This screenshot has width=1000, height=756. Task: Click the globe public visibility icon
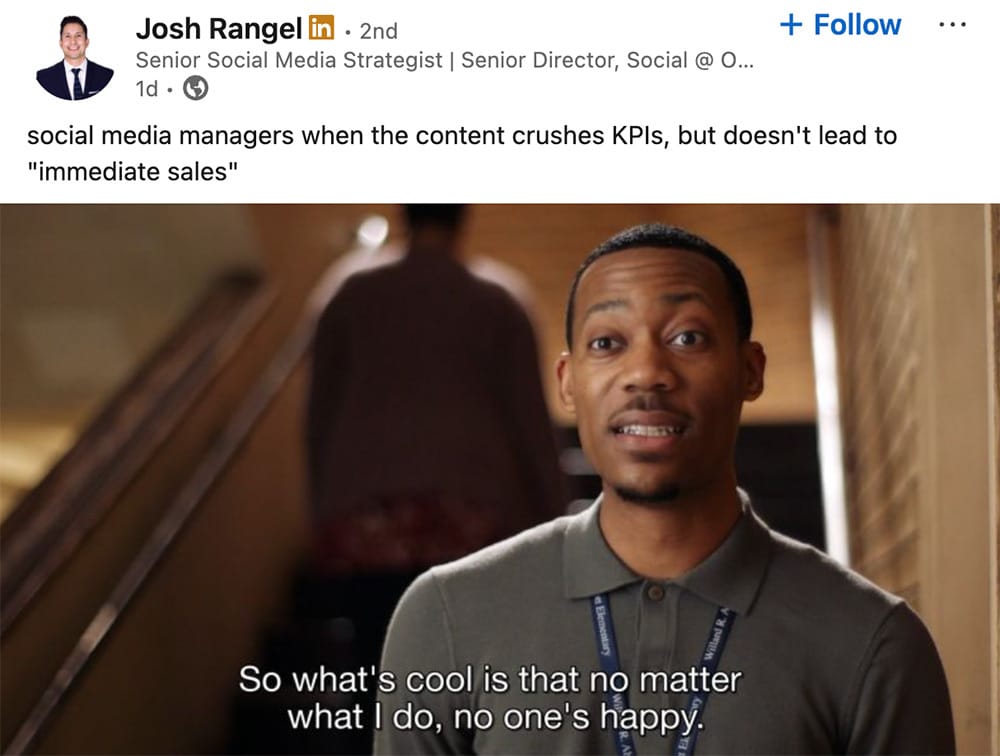coord(196,88)
